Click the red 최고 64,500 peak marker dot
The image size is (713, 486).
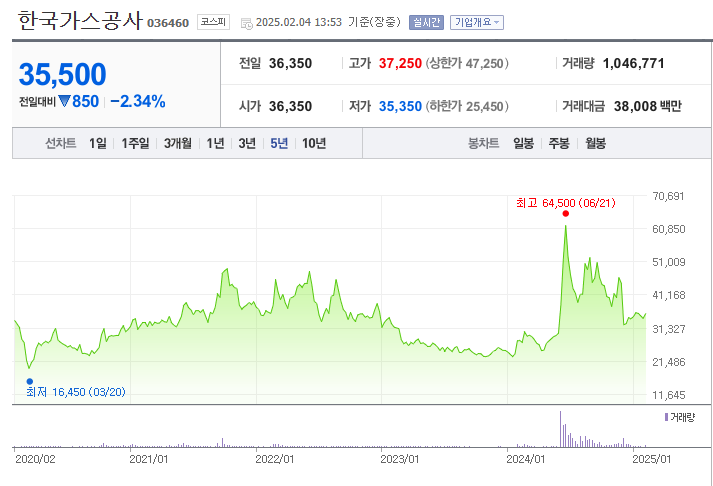[565, 214]
